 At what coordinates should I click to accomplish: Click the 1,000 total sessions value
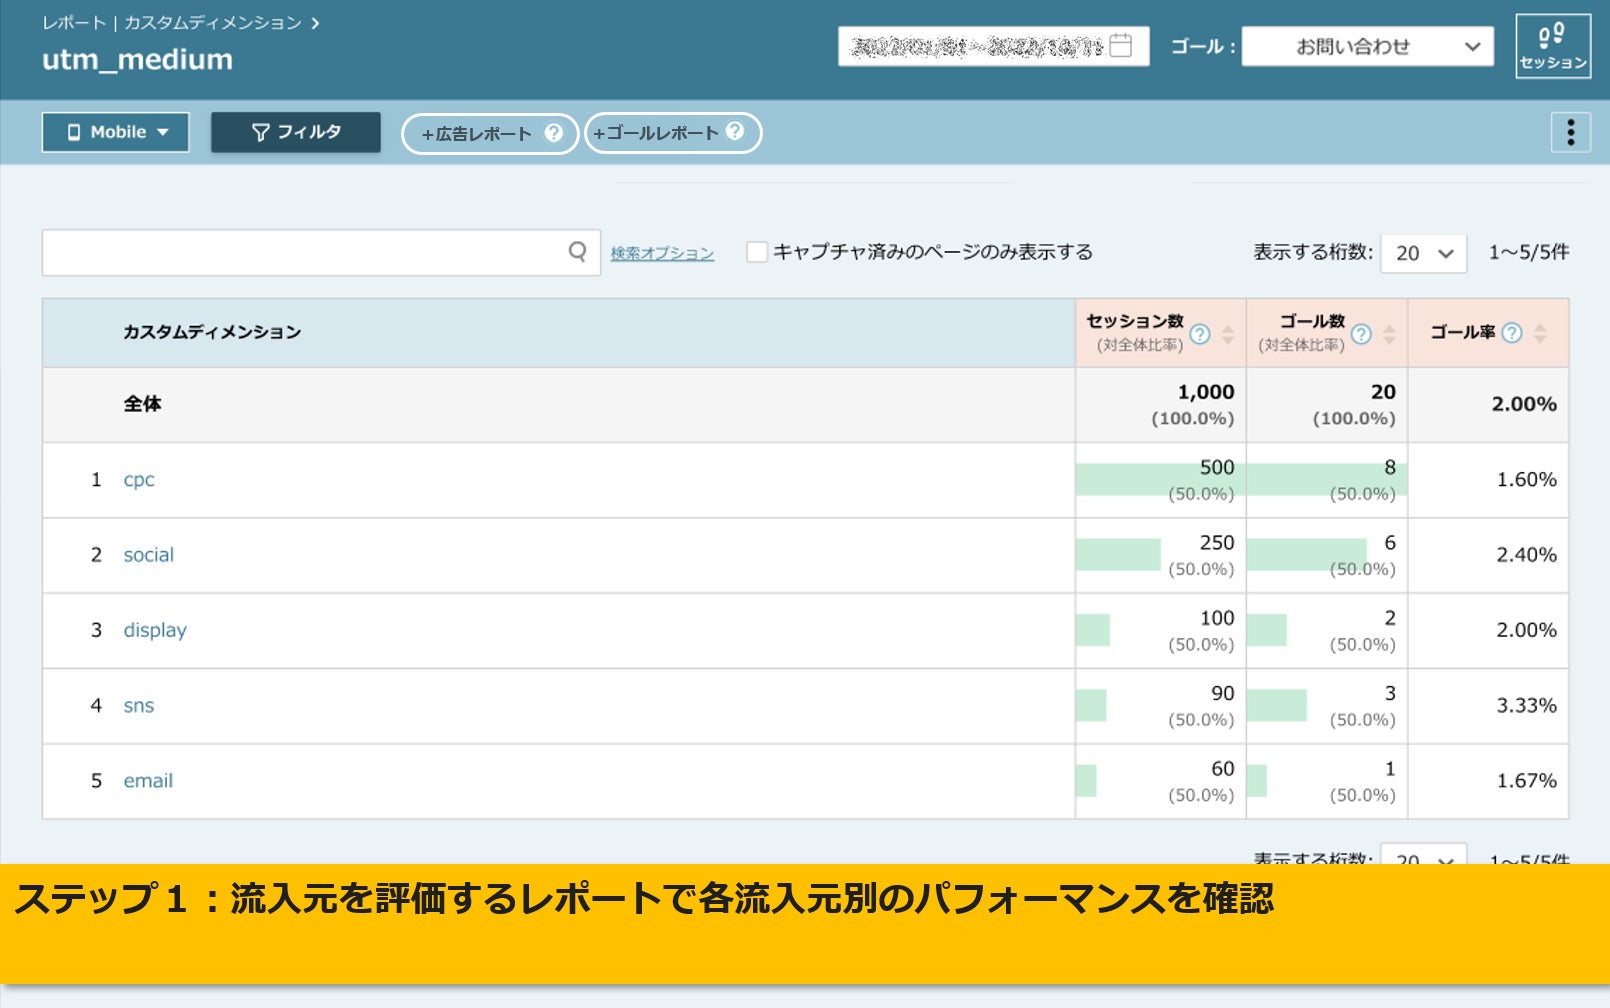click(x=1206, y=392)
